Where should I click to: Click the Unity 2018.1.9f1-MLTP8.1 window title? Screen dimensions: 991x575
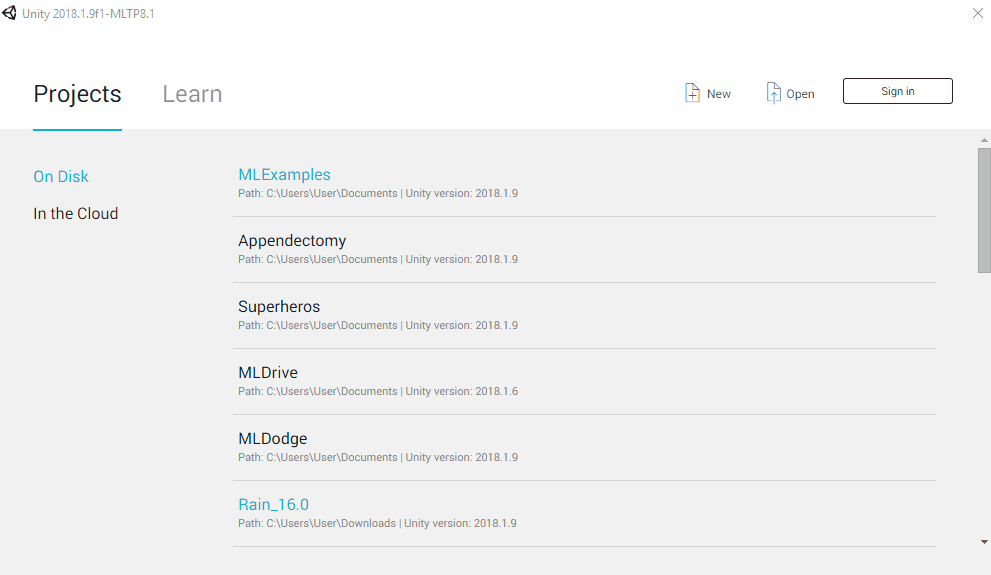click(88, 13)
